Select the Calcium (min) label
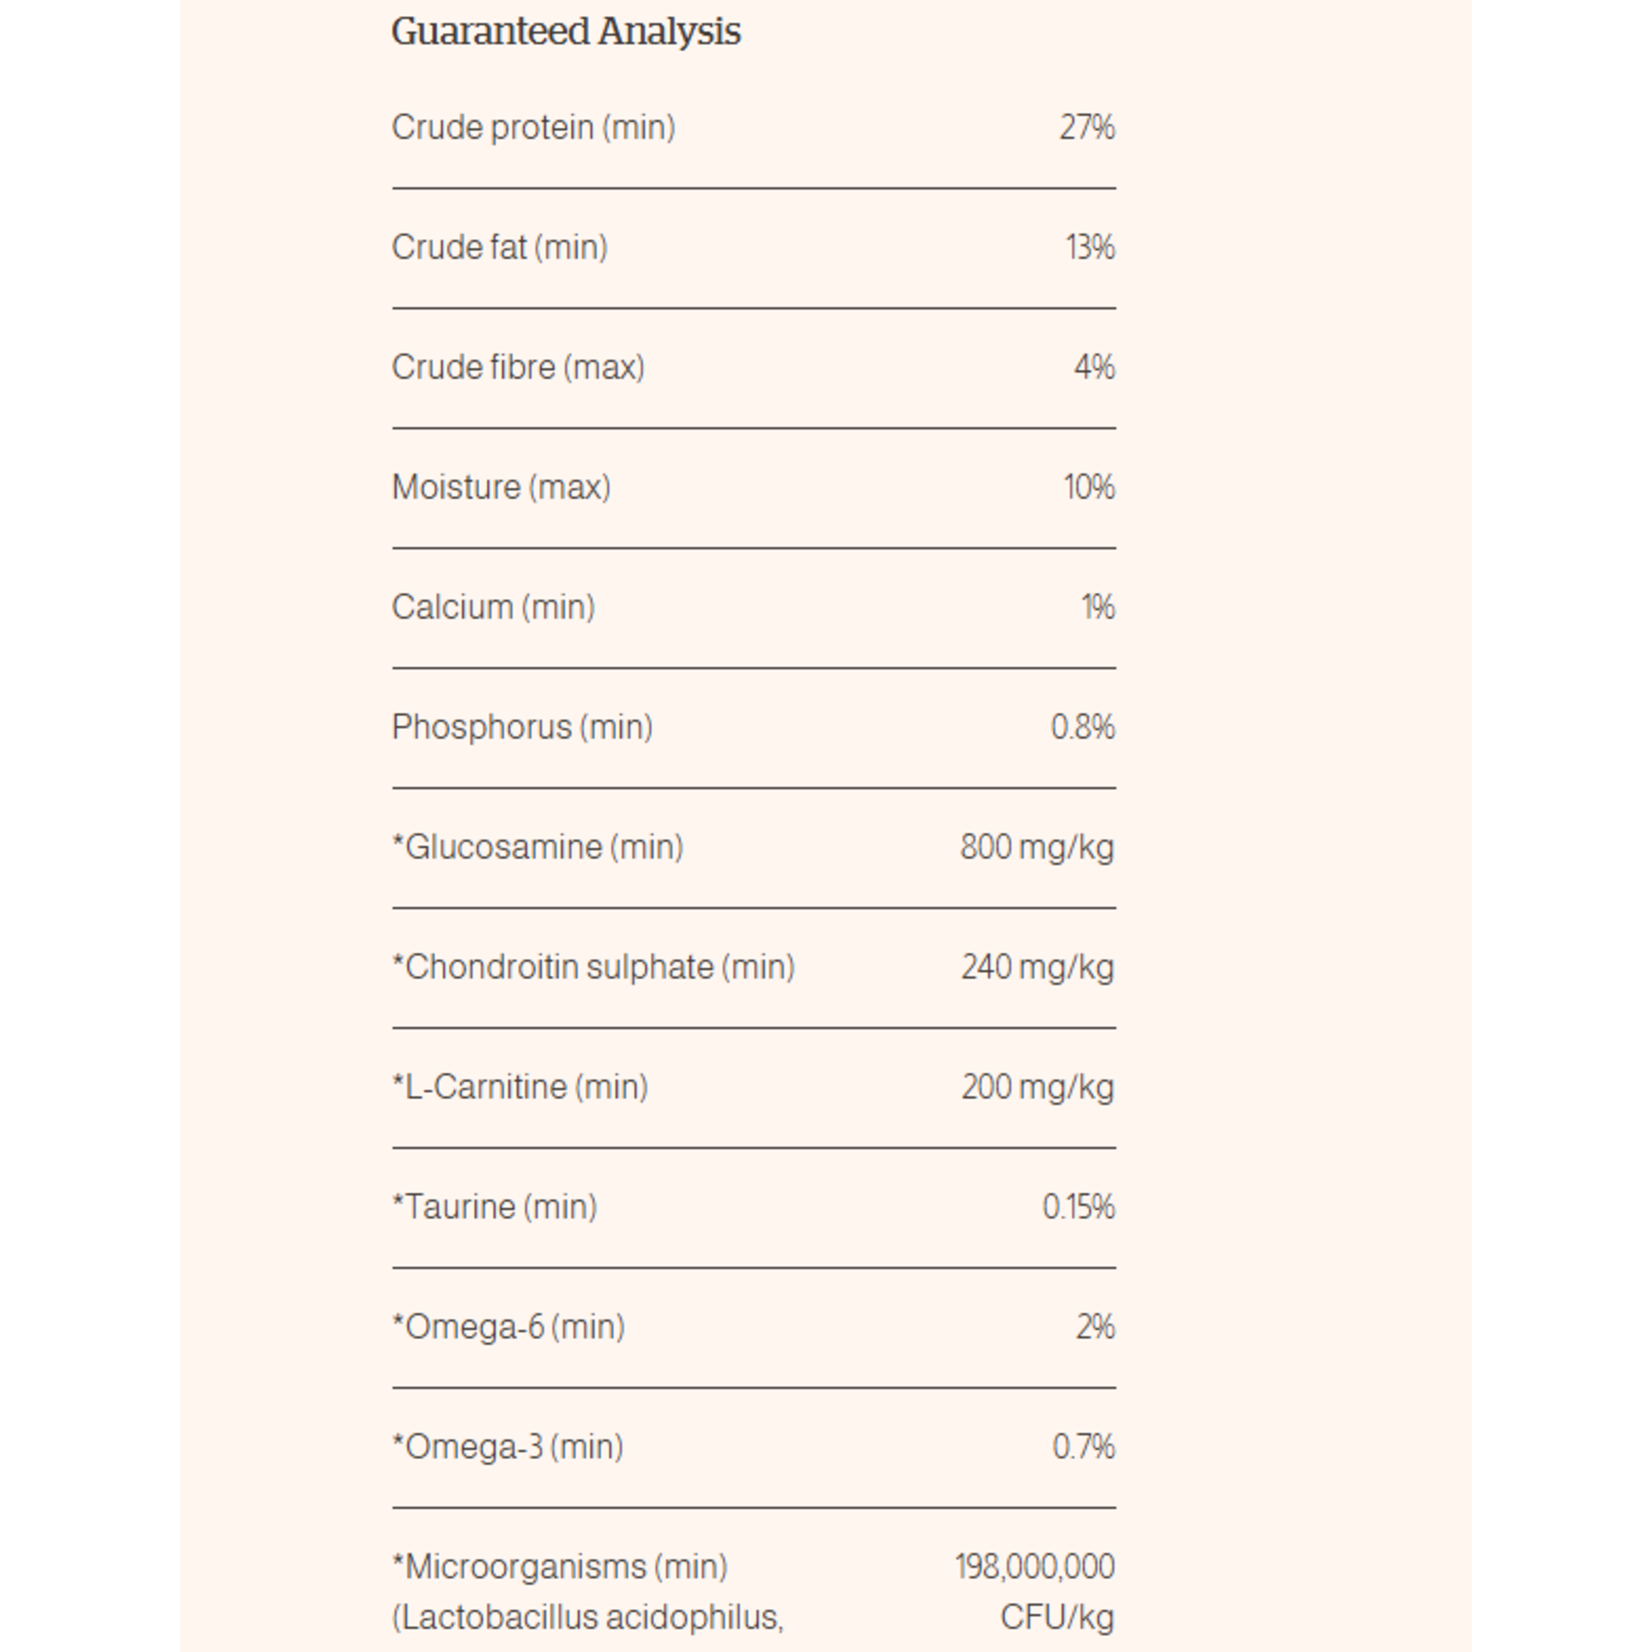 click(x=494, y=608)
